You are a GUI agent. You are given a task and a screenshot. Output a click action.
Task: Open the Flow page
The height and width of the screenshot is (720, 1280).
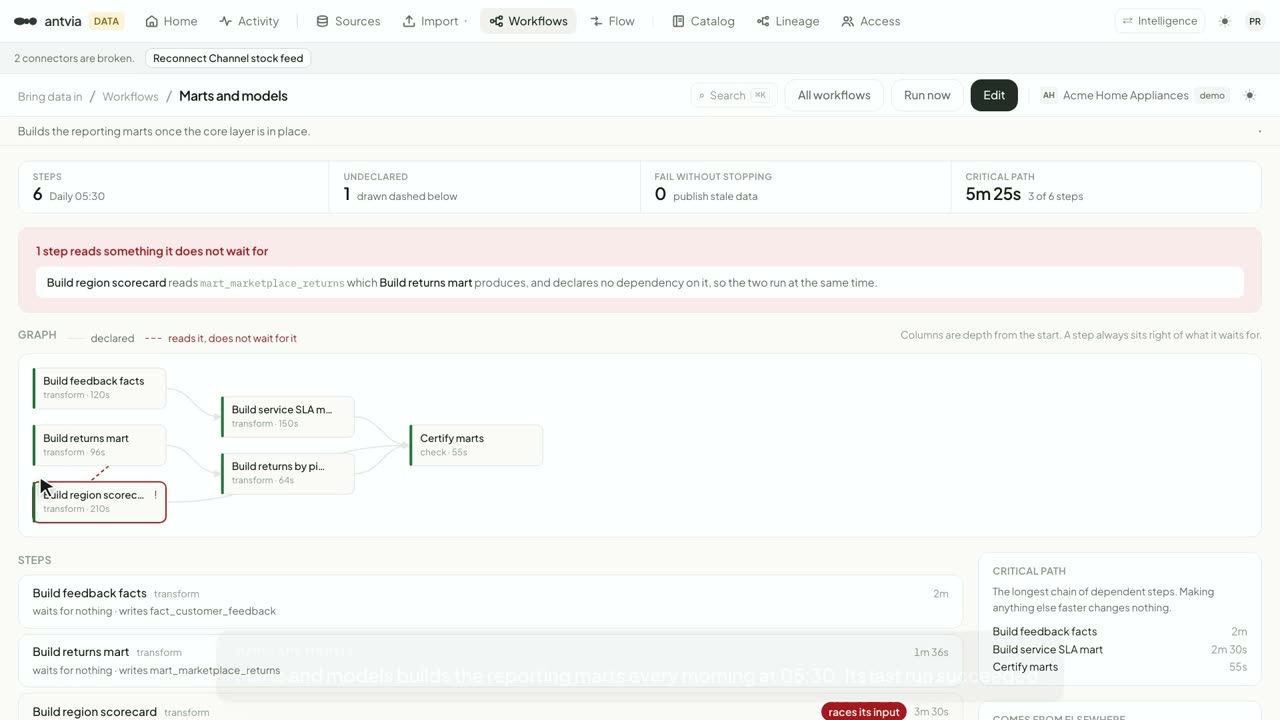pos(612,21)
